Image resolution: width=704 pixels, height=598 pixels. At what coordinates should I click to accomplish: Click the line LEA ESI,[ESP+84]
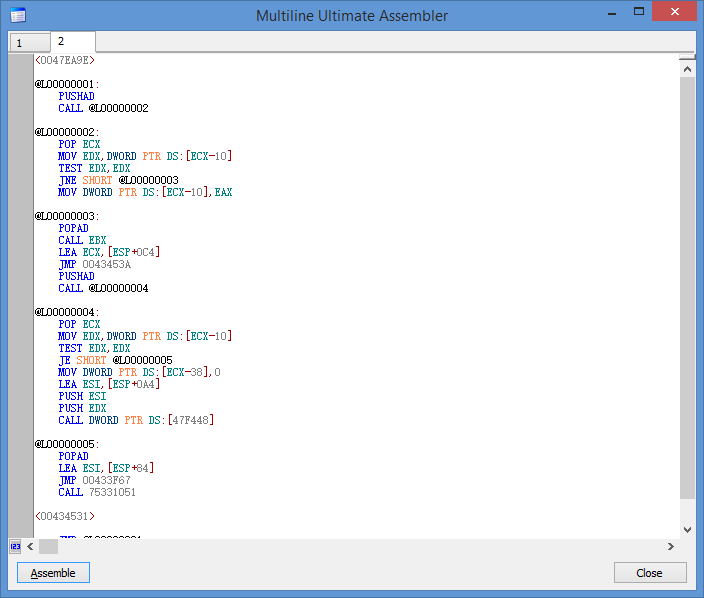[106, 468]
